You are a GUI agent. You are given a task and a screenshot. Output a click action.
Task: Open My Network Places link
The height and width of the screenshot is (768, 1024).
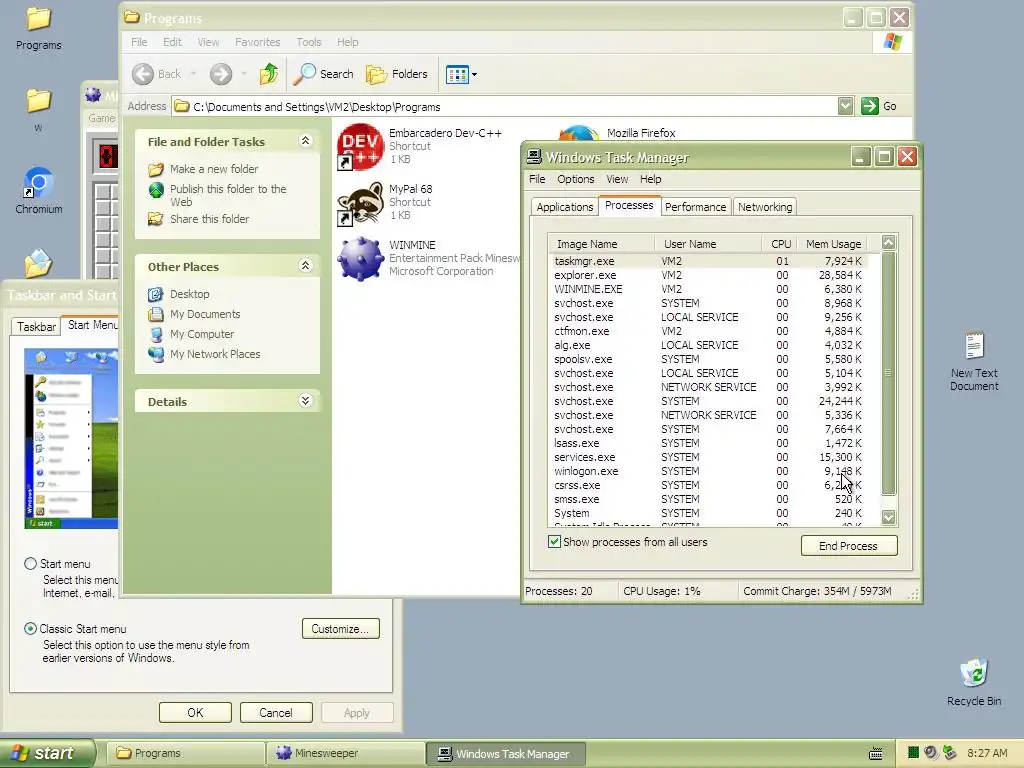click(x=215, y=354)
